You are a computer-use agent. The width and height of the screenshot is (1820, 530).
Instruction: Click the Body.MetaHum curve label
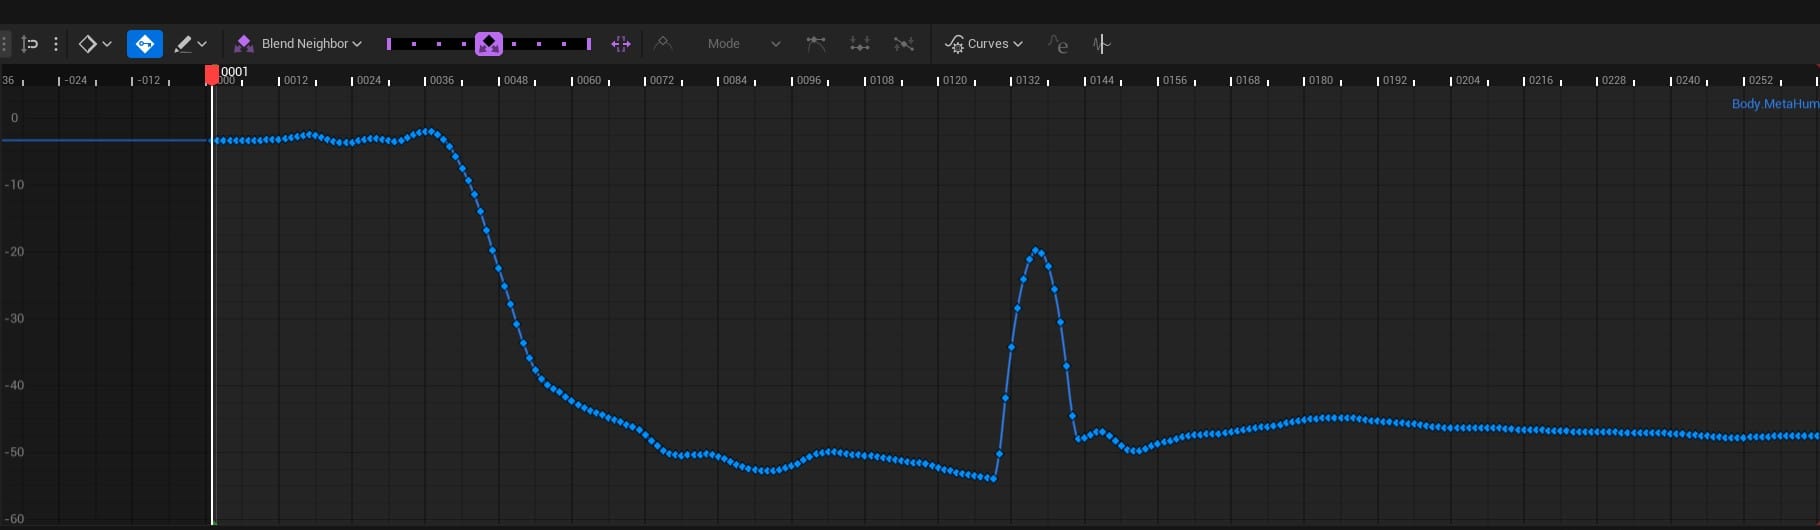coord(1774,104)
